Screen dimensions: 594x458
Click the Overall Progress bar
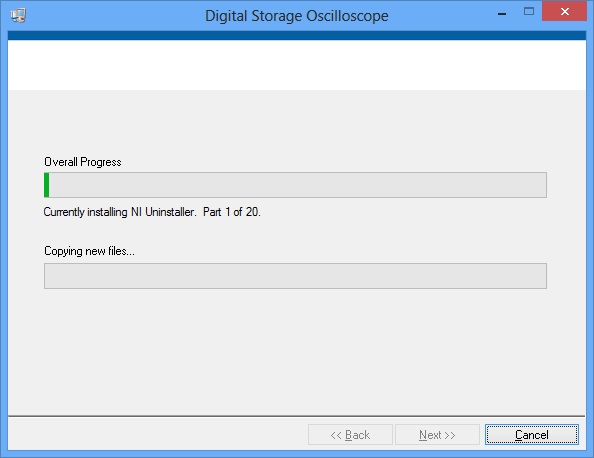[295, 185]
